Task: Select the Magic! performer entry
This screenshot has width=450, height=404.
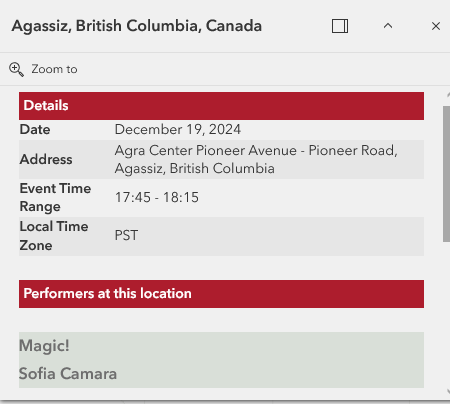Action: click(44, 346)
